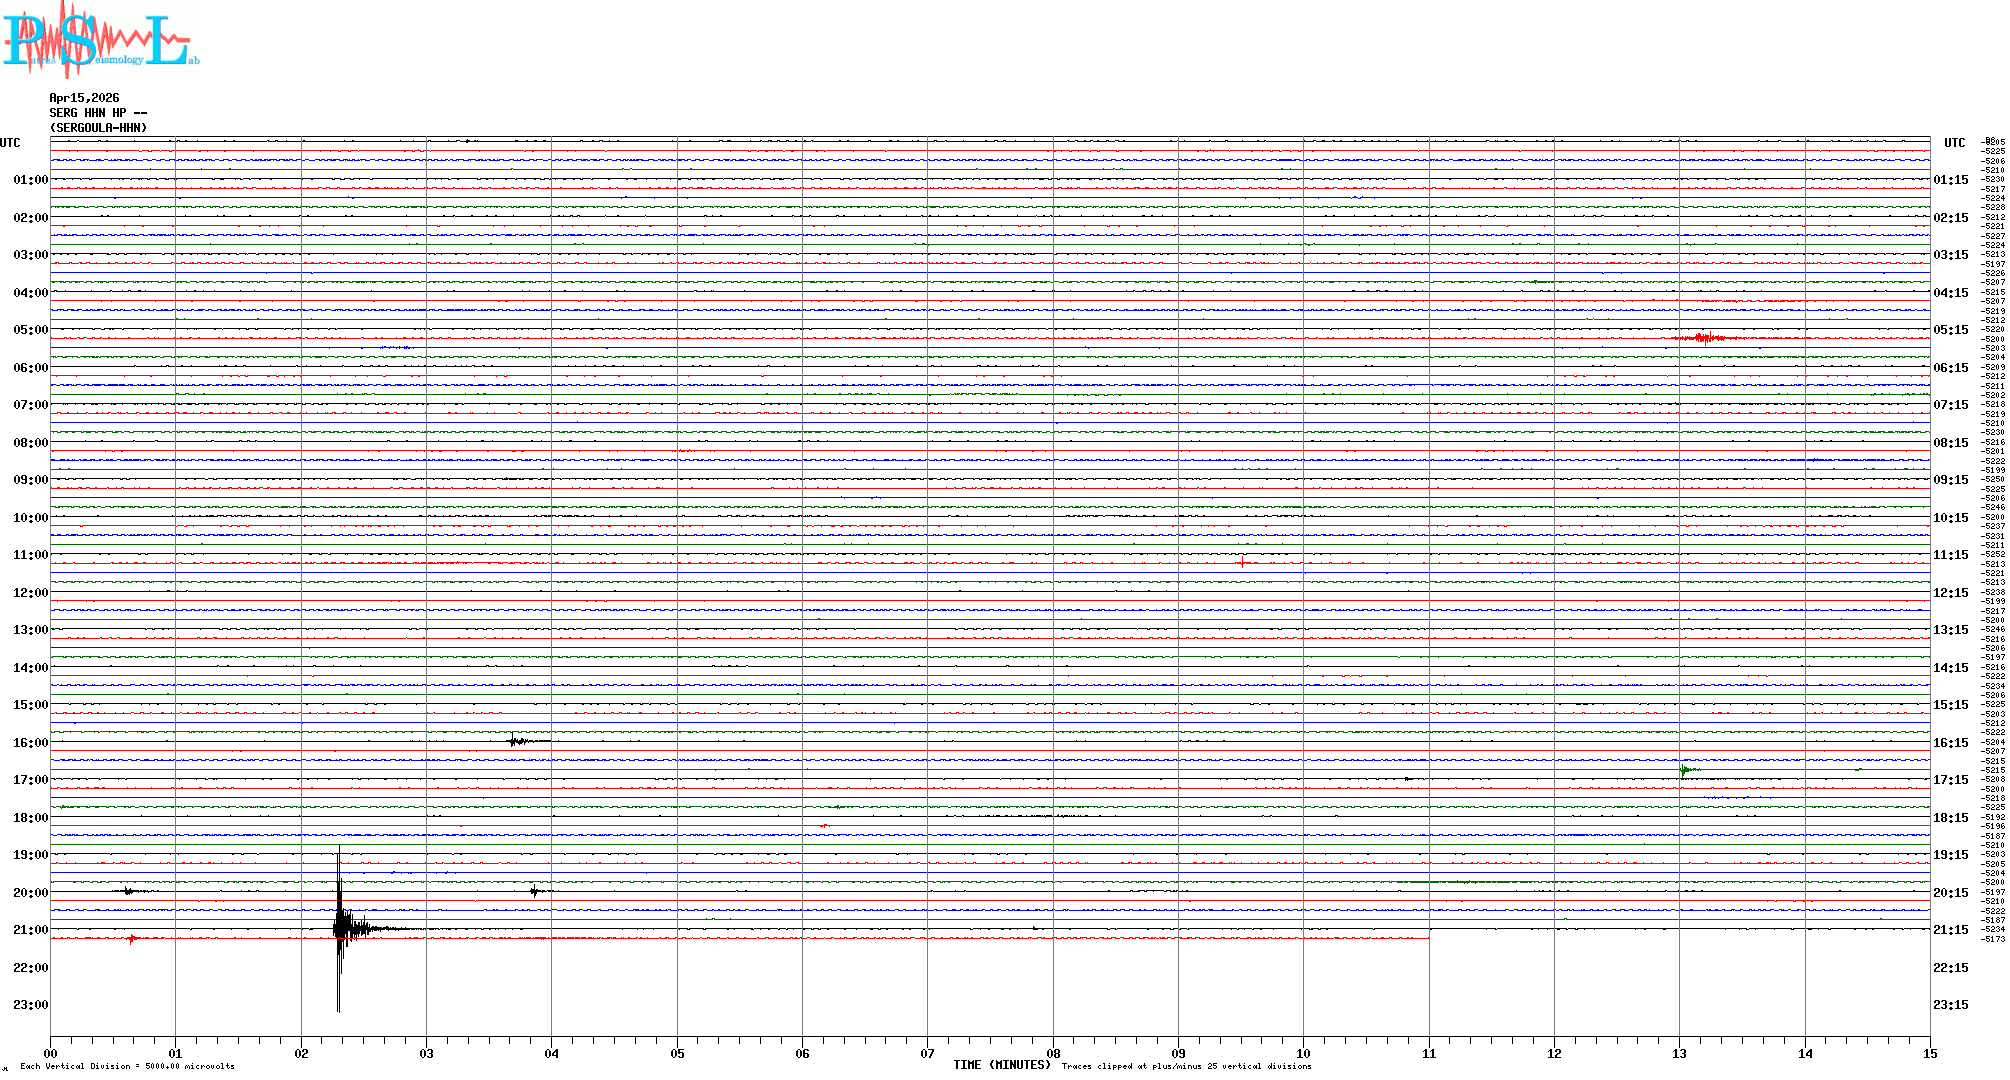2010x1080 pixels.
Task: Click the left UTC axis label
Action: (10, 143)
